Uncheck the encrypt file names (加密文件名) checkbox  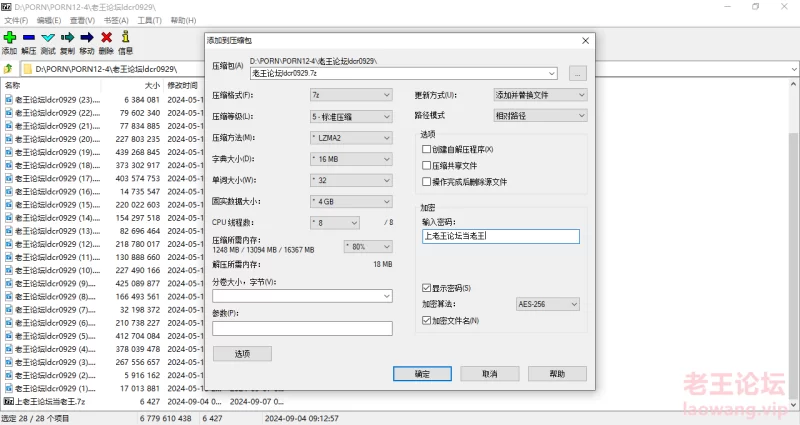427,320
